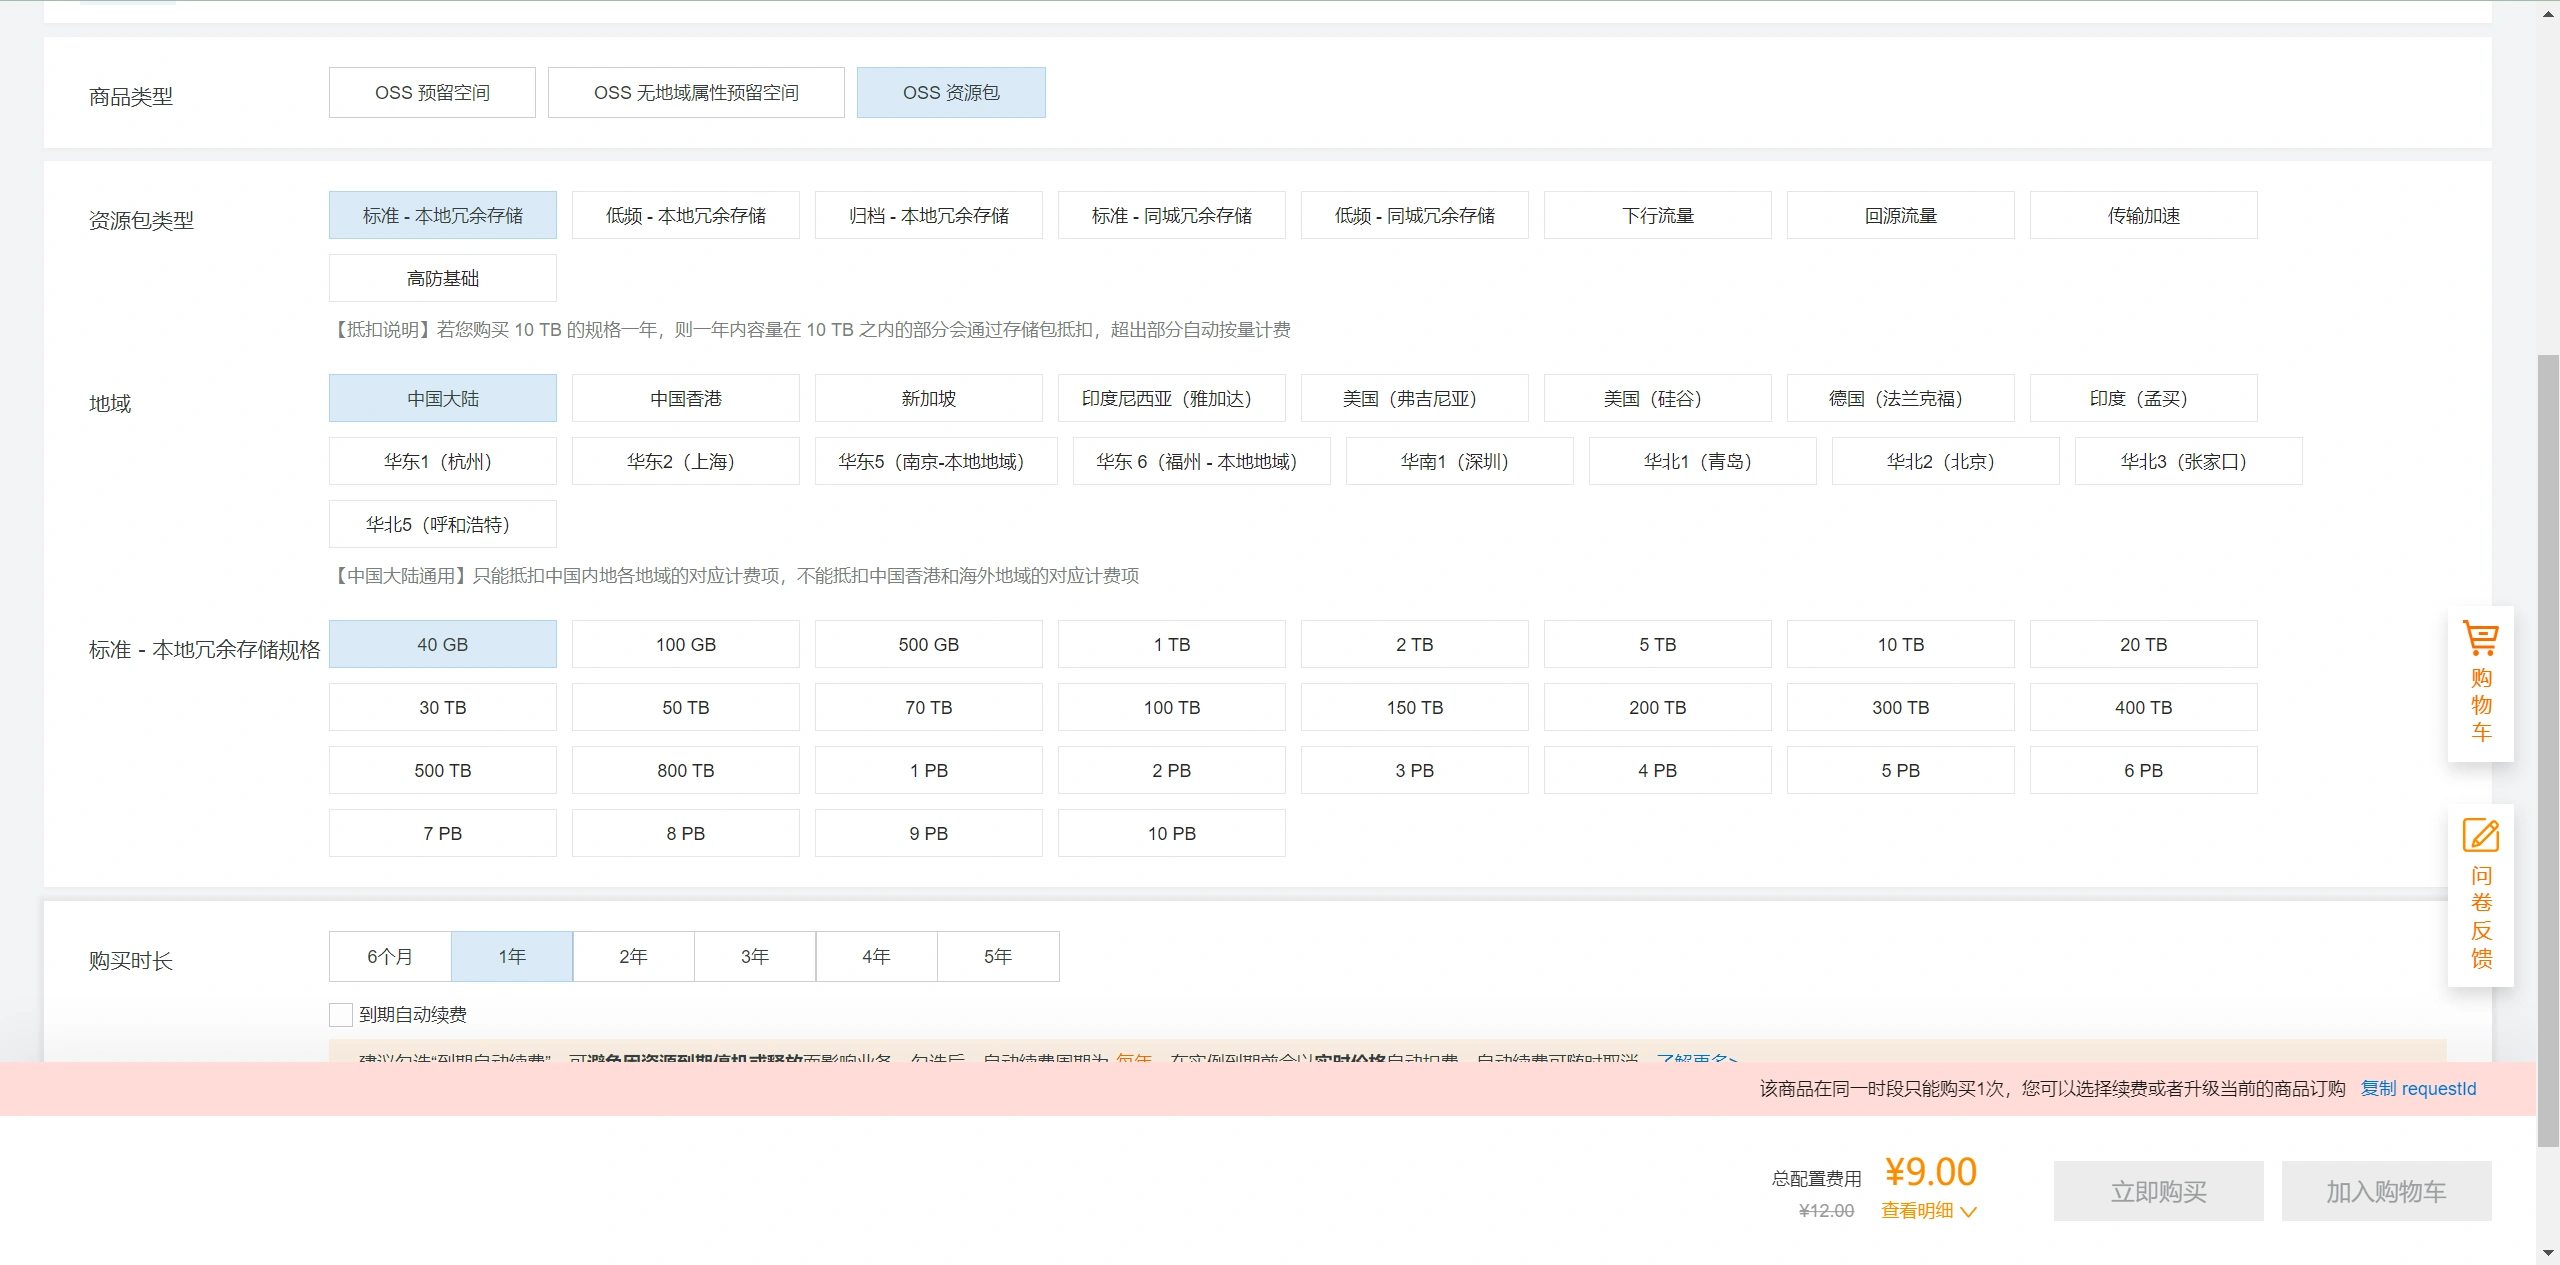Click the 立即购买 buy now button
Image resolution: width=2560 pixels, height=1265 pixels.
point(2158,1192)
